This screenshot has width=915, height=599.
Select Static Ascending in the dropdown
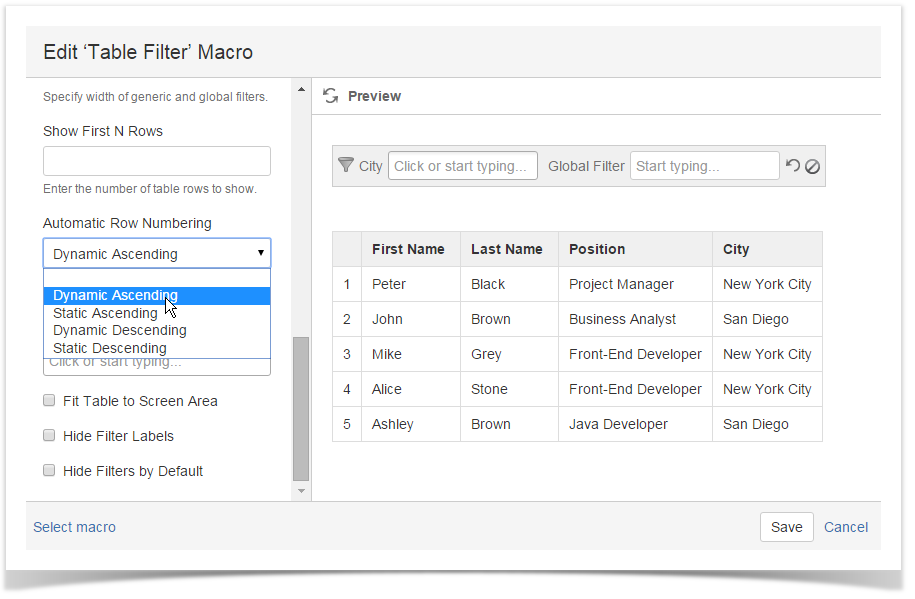coord(104,313)
